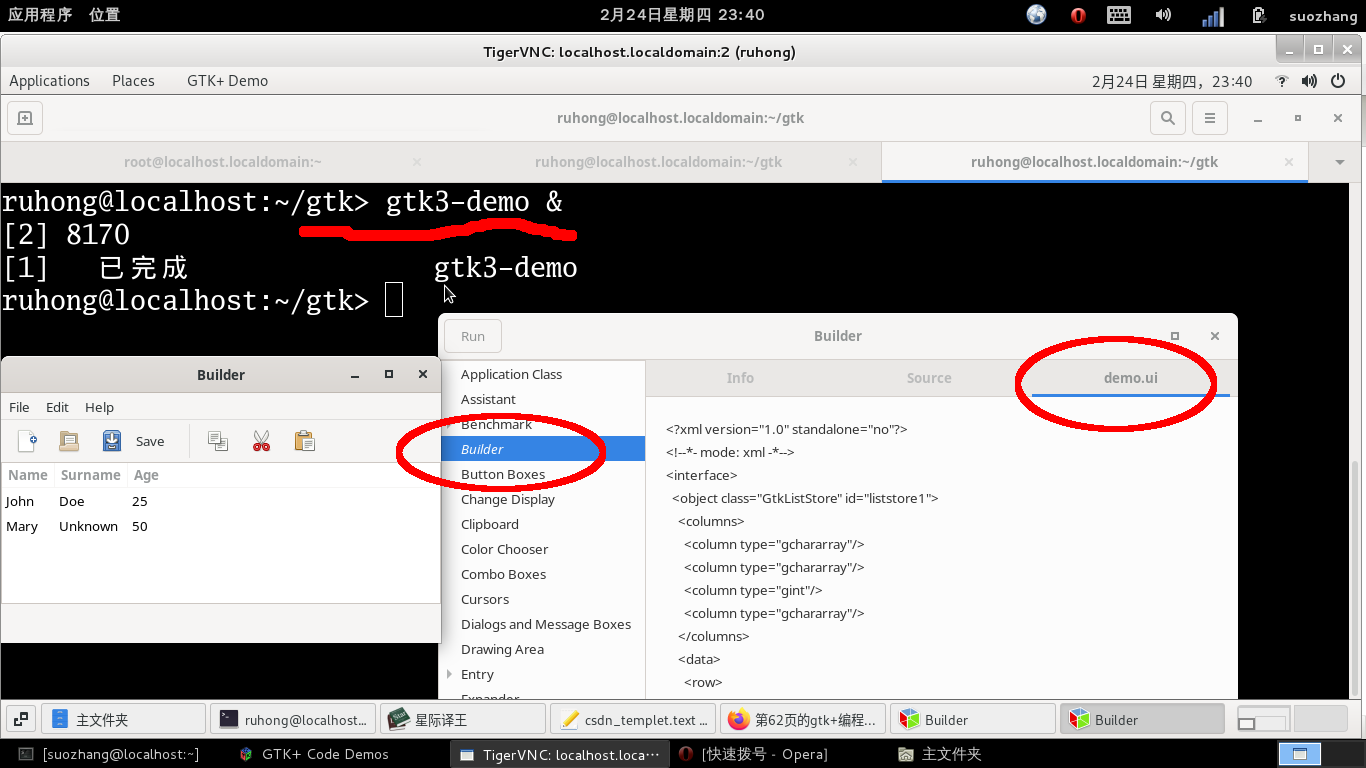Click the cell 'Unknown' in Mary's row
This screenshot has width=1366, height=768.
[88, 526]
